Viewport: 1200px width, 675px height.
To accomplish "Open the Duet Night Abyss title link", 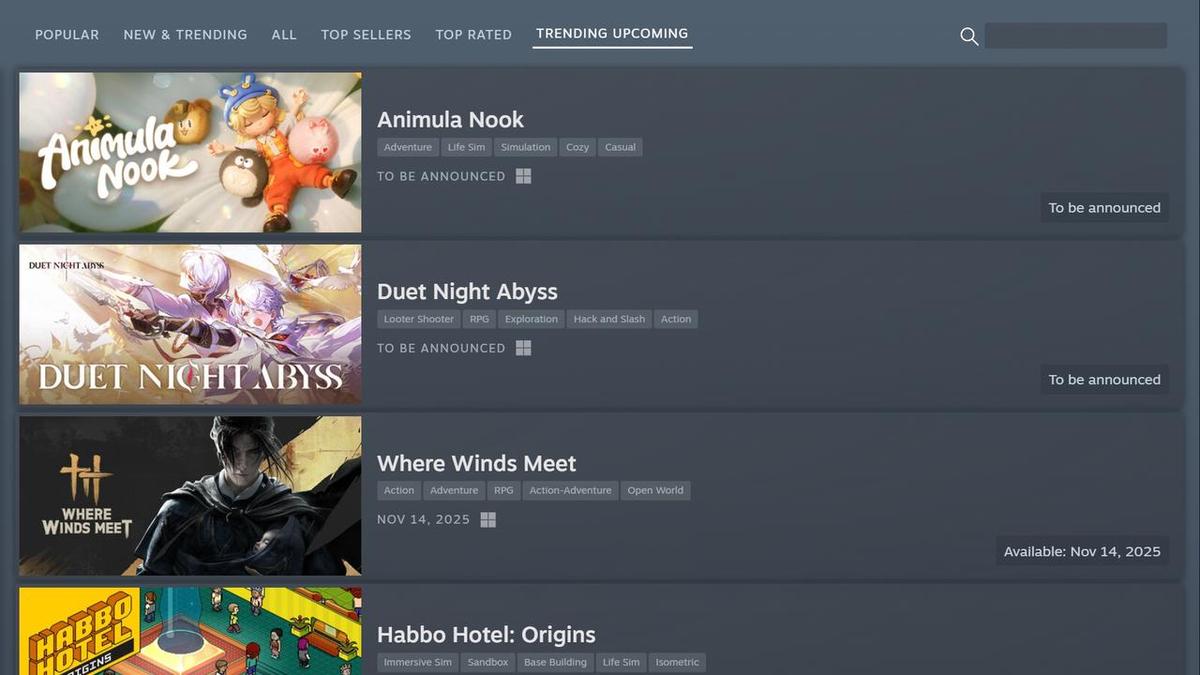I will tap(467, 292).
